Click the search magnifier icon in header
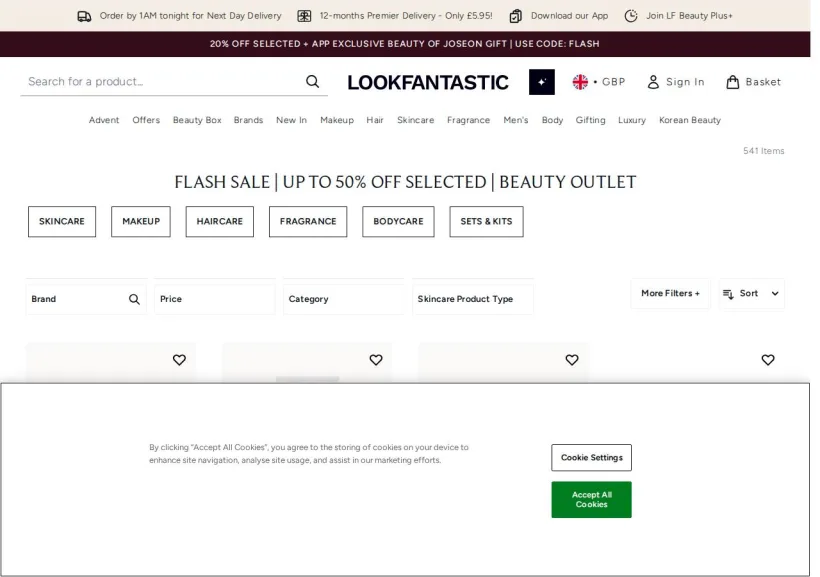Screen dimensions: 820x577 click(313, 82)
